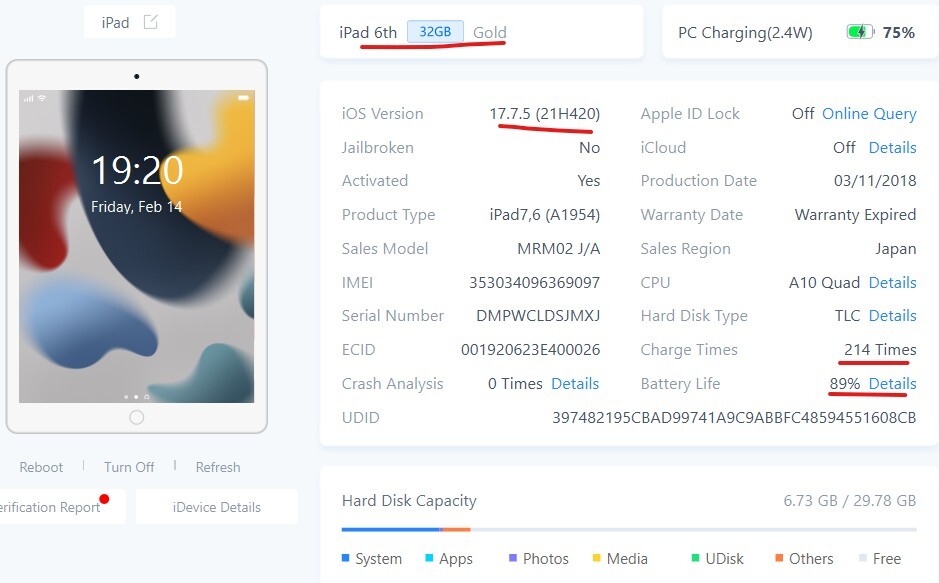Click the production date 03/11/2018
The width and height of the screenshot is (939, 583).
click(875, 181)
